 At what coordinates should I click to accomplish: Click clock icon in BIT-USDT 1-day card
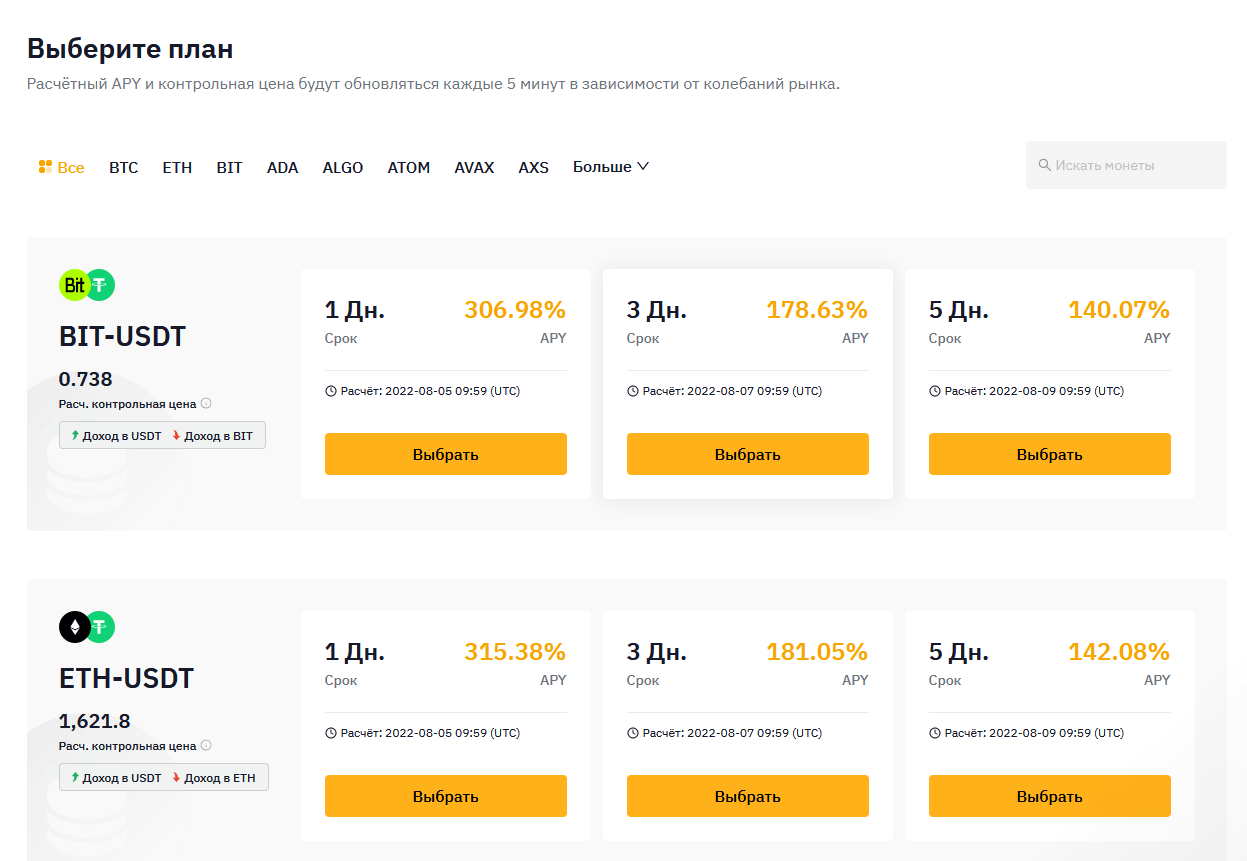(x=331, y=391)
